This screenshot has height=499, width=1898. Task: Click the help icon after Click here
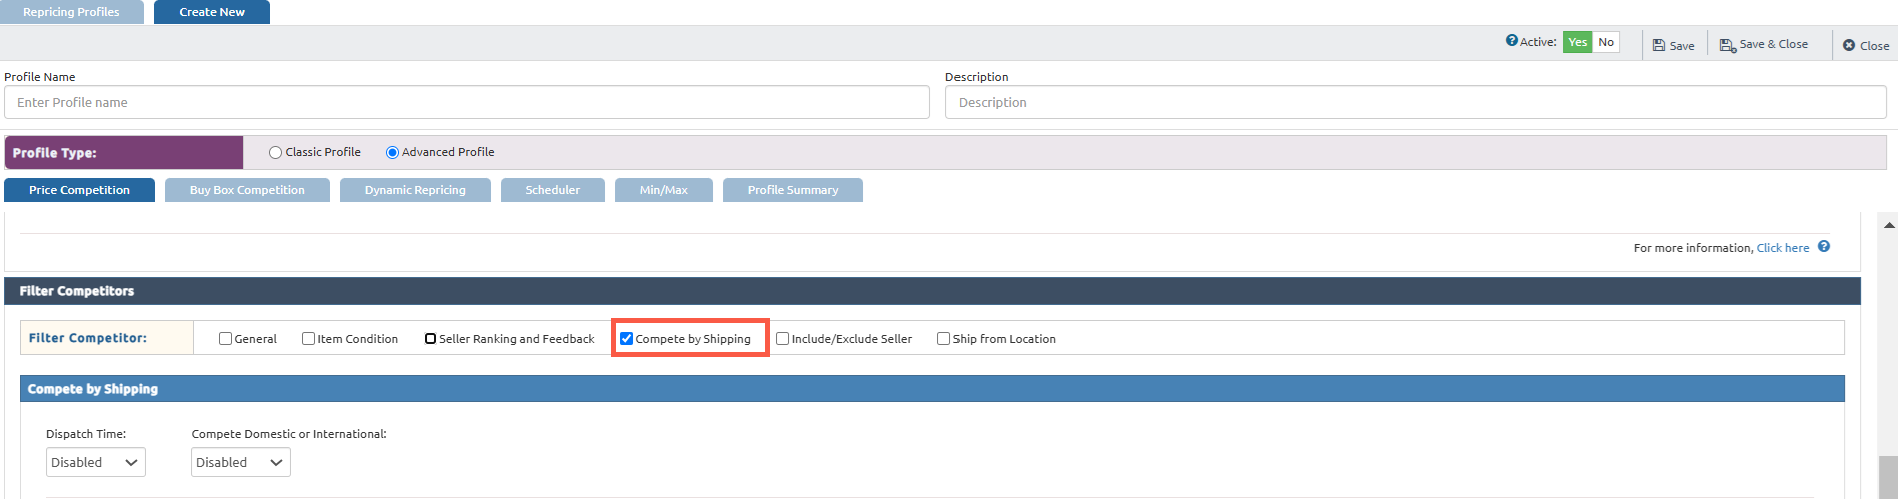click(x=1824, y=247)
